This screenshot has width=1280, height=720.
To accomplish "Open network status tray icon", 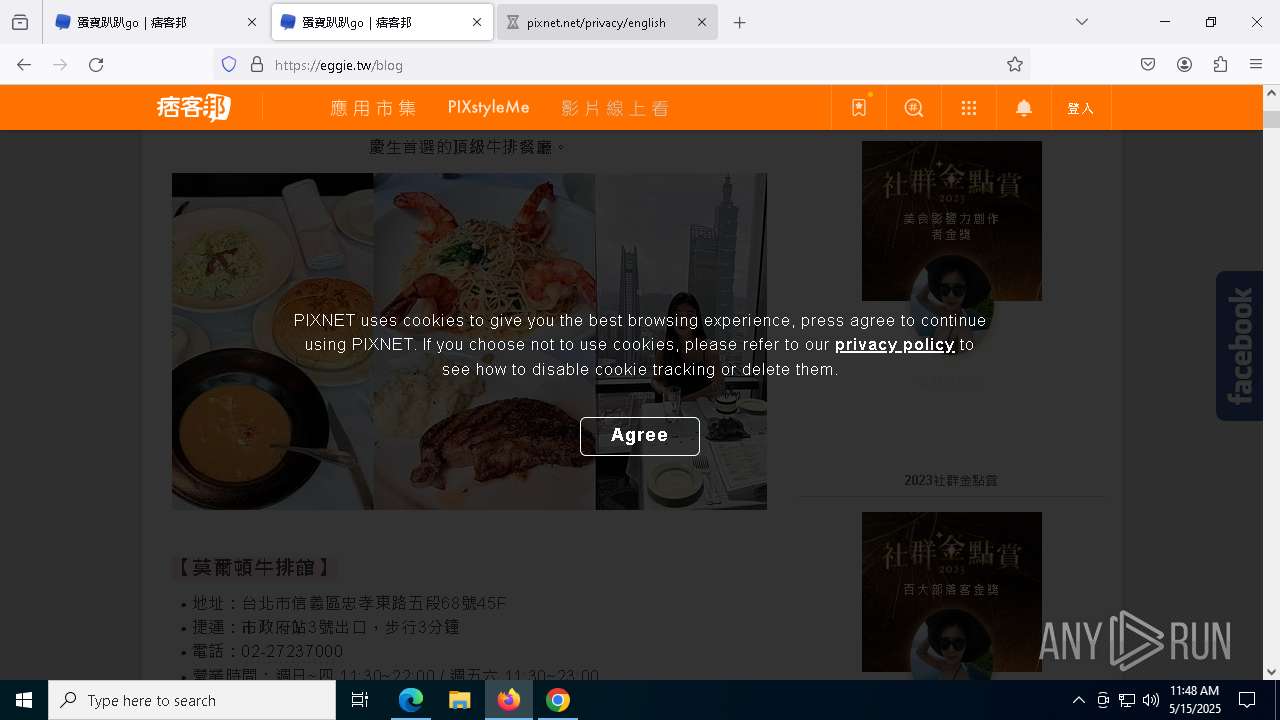I will (x=1127, y=700).
